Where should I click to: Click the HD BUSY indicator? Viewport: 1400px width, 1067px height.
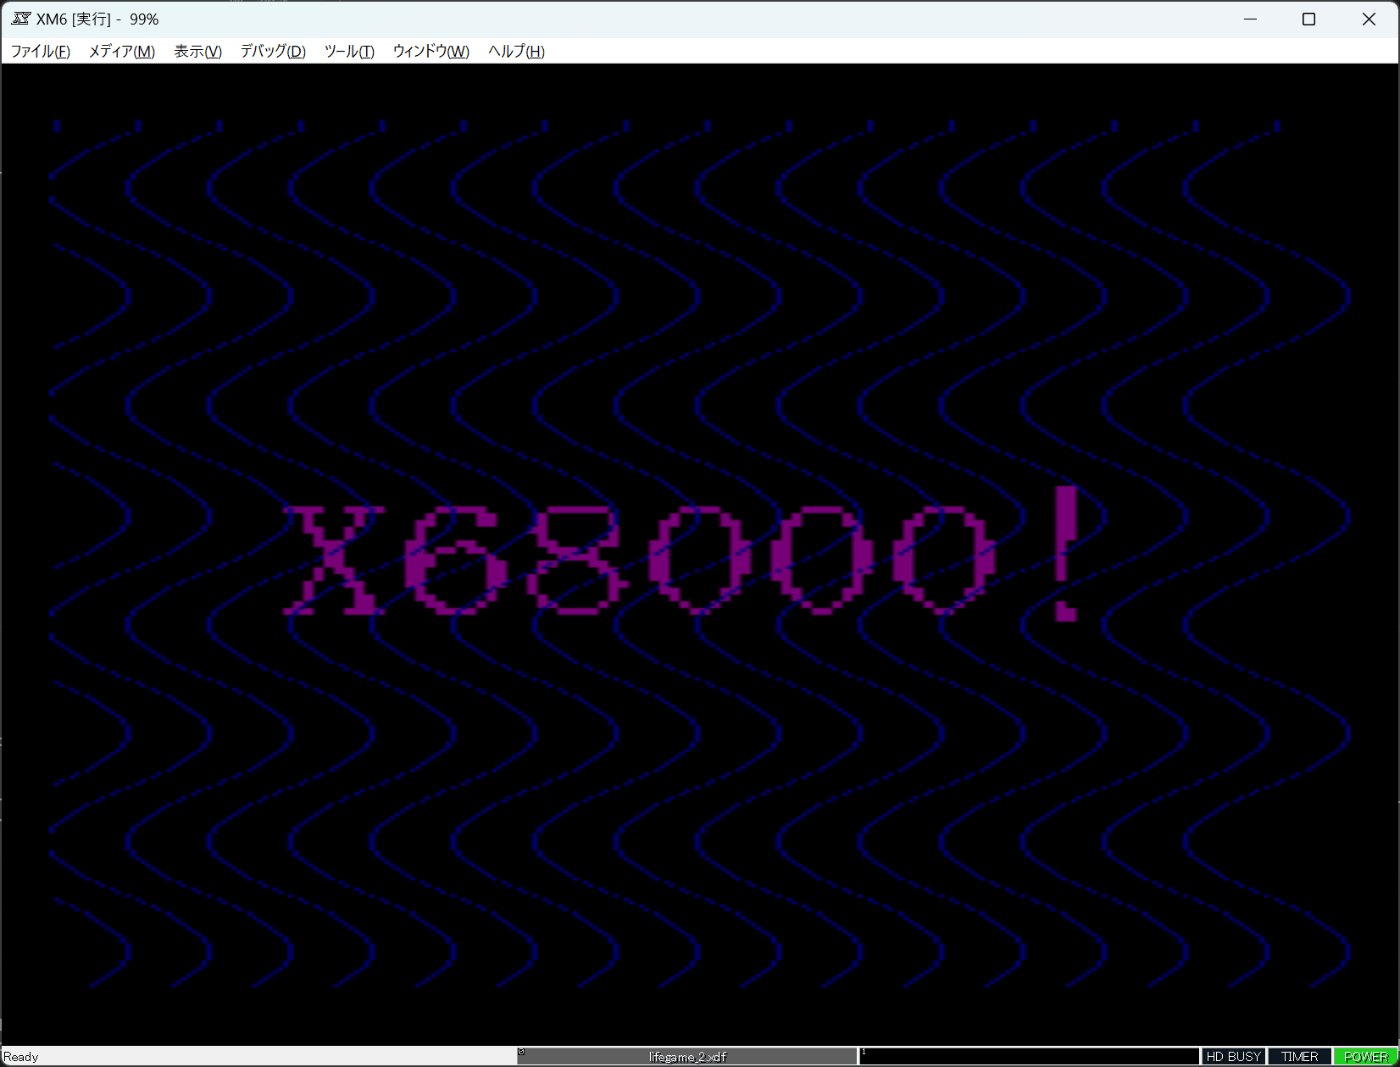pos(1233,1056)
